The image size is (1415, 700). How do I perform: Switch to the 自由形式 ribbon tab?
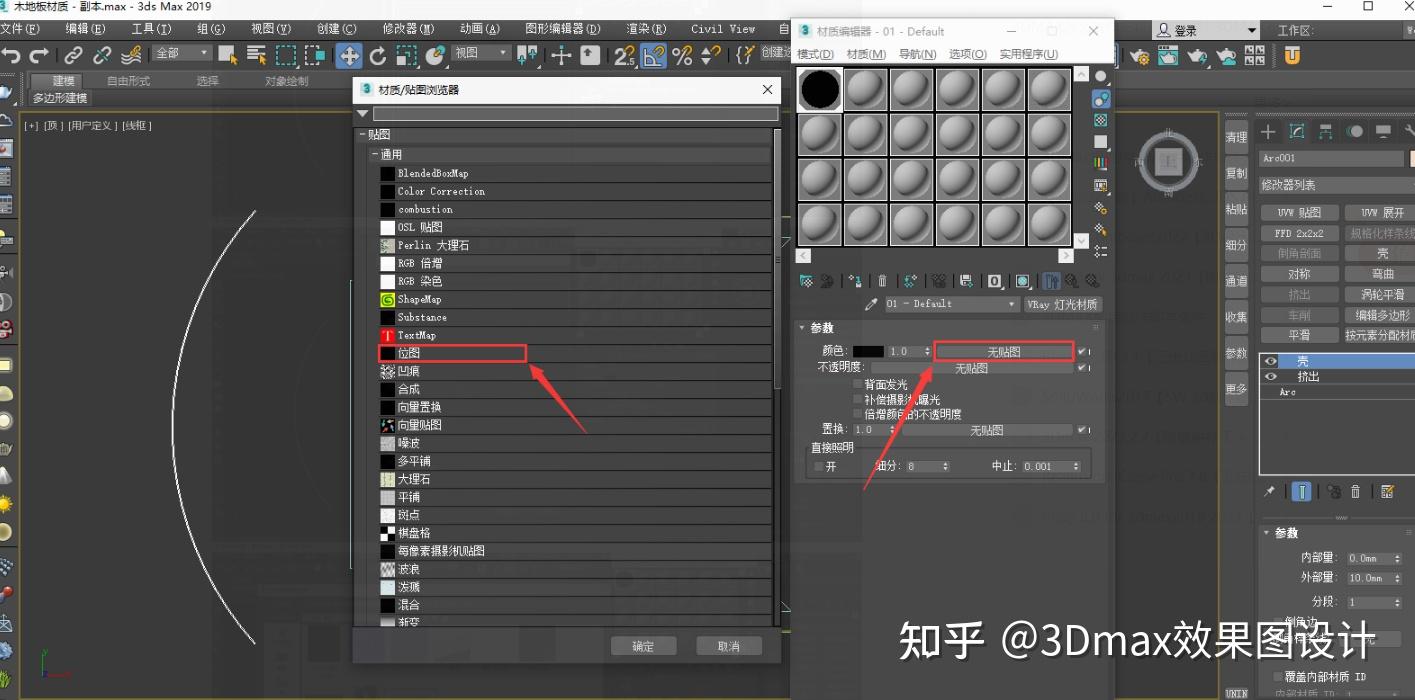click(x=130, y=81)
